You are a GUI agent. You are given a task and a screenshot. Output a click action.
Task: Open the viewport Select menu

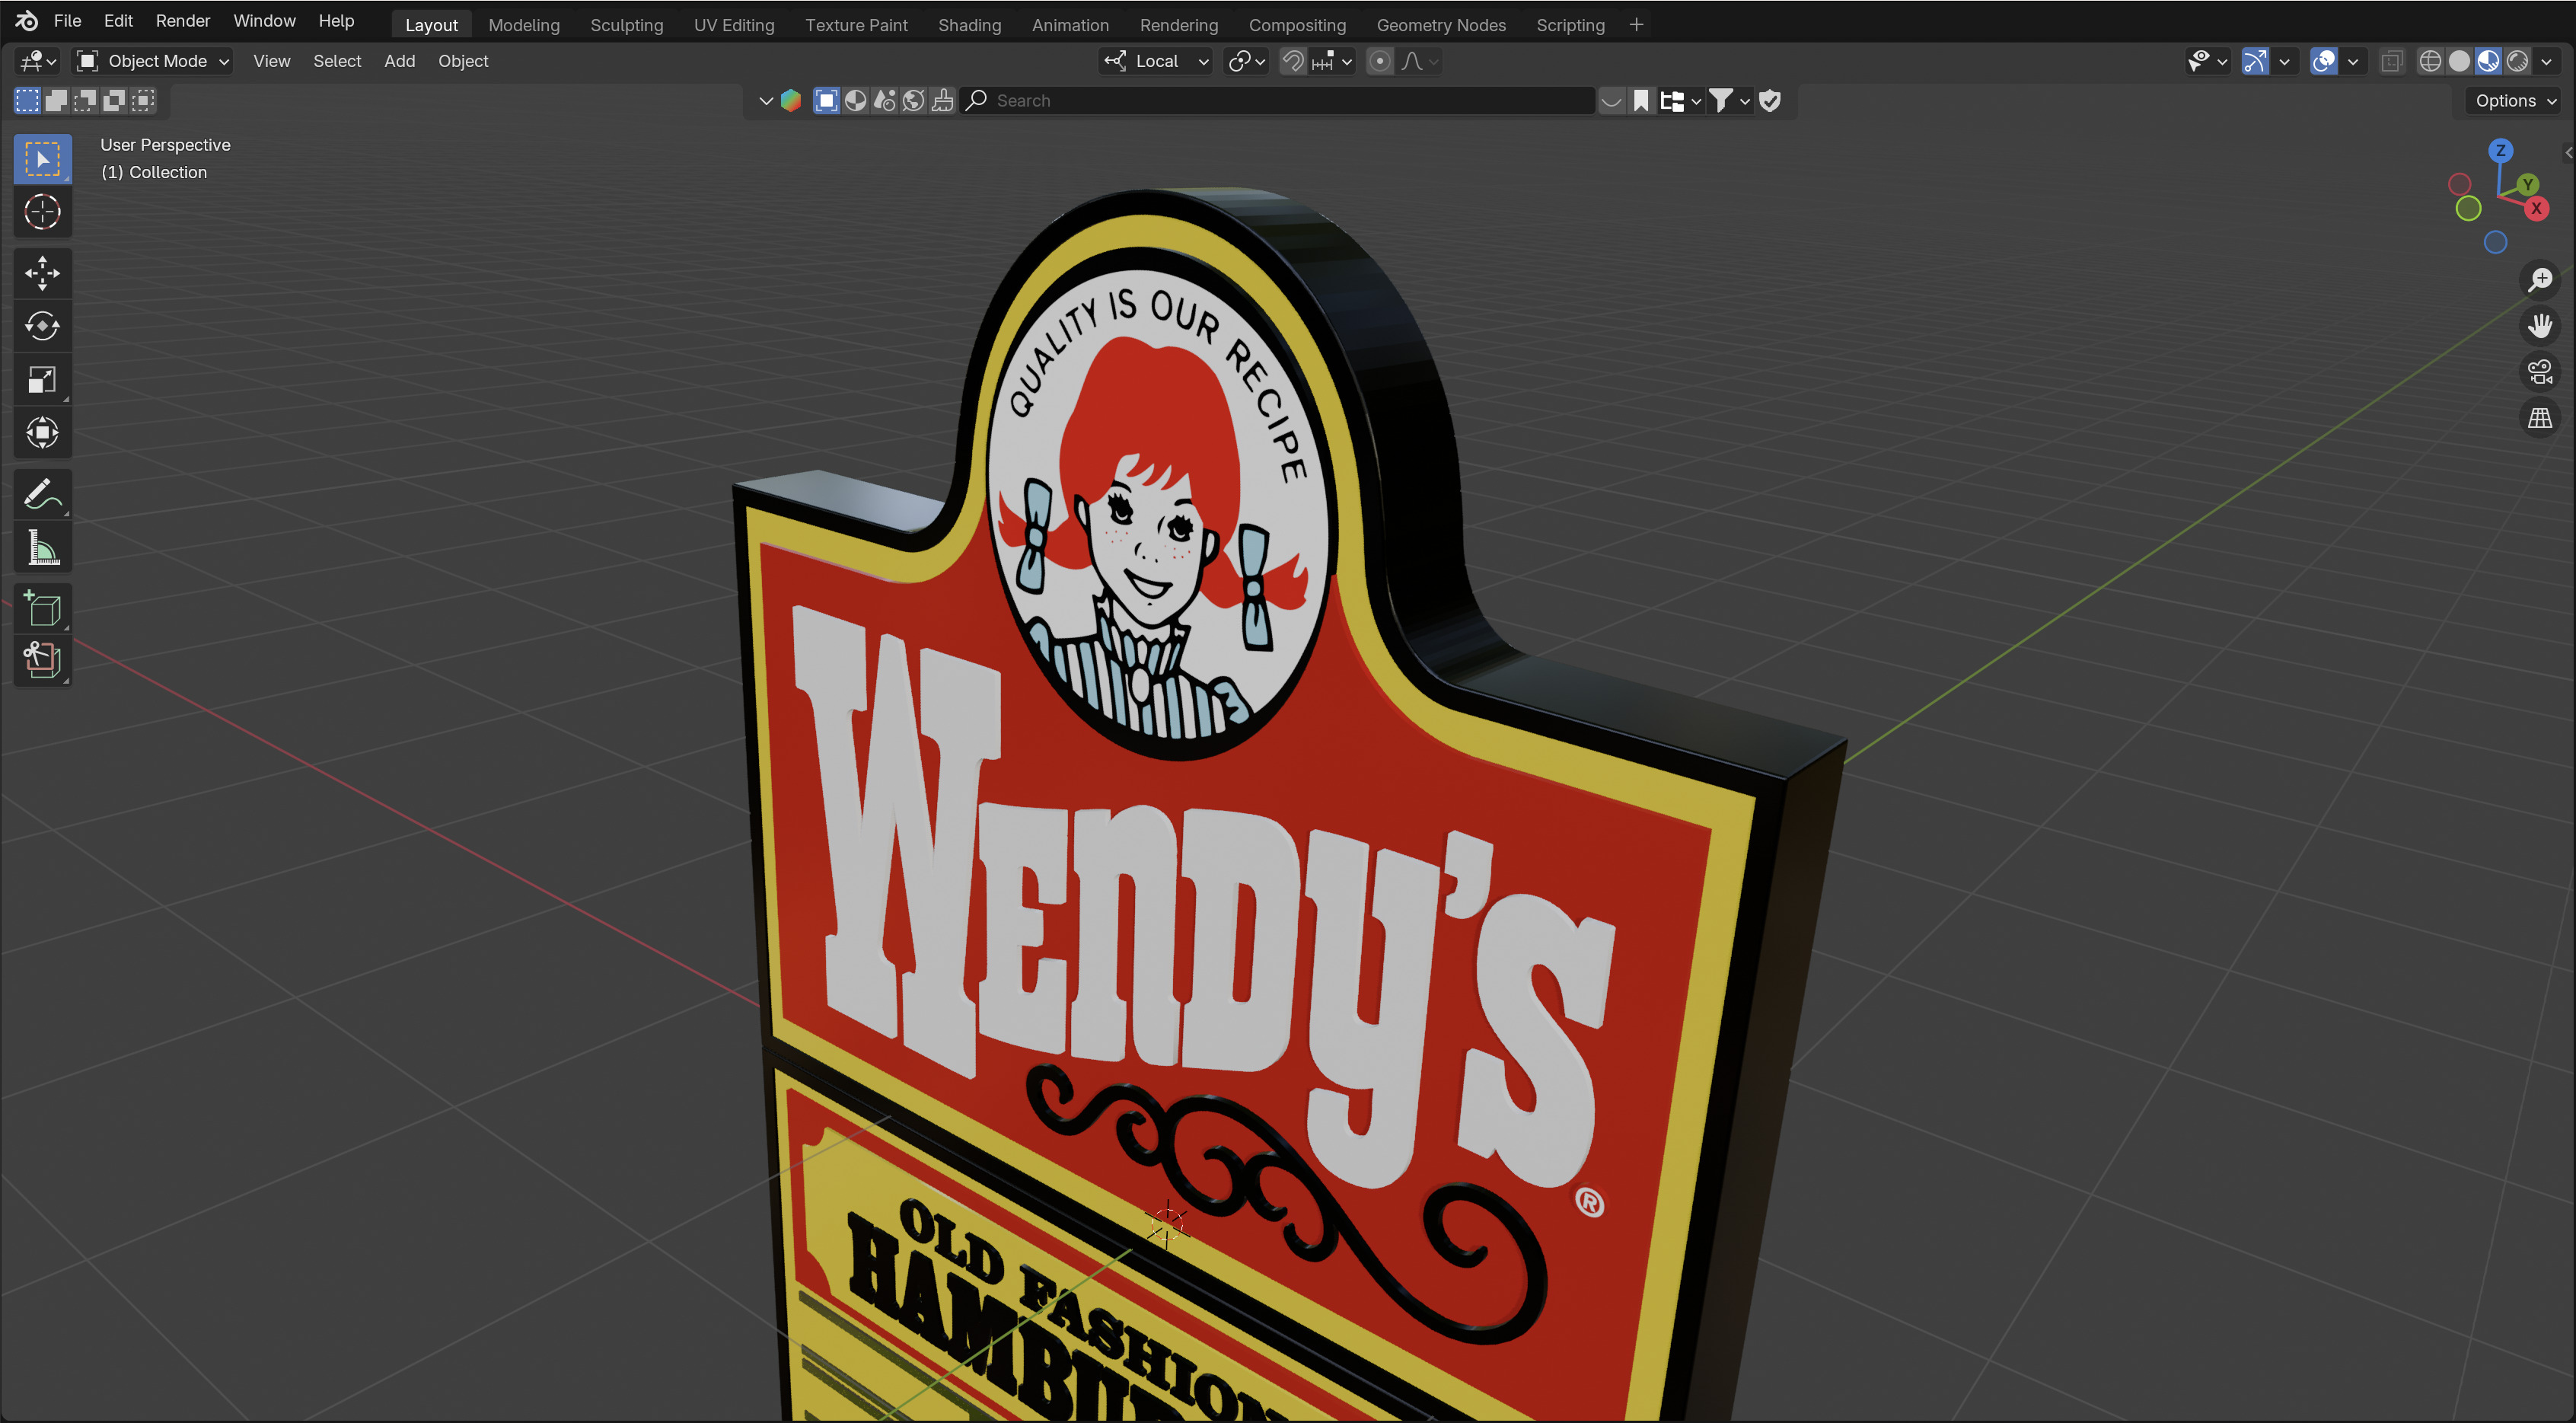(x=337, y=61)
